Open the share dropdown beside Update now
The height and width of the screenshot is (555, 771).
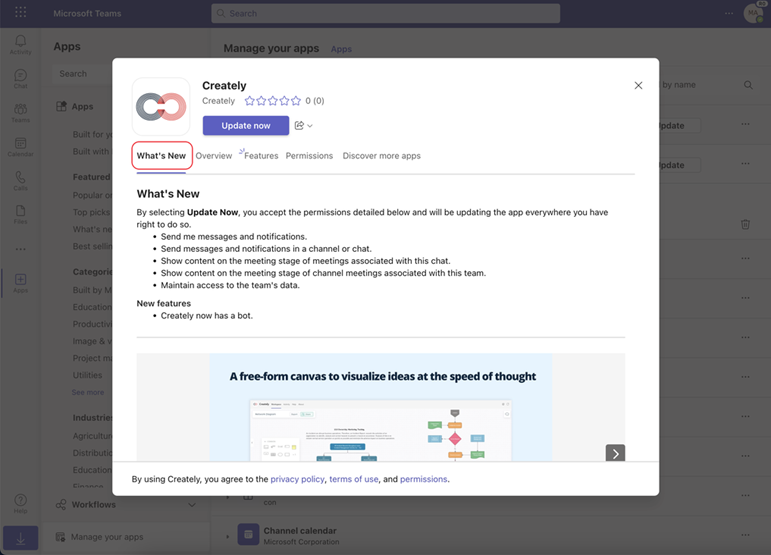coord(303,126)
